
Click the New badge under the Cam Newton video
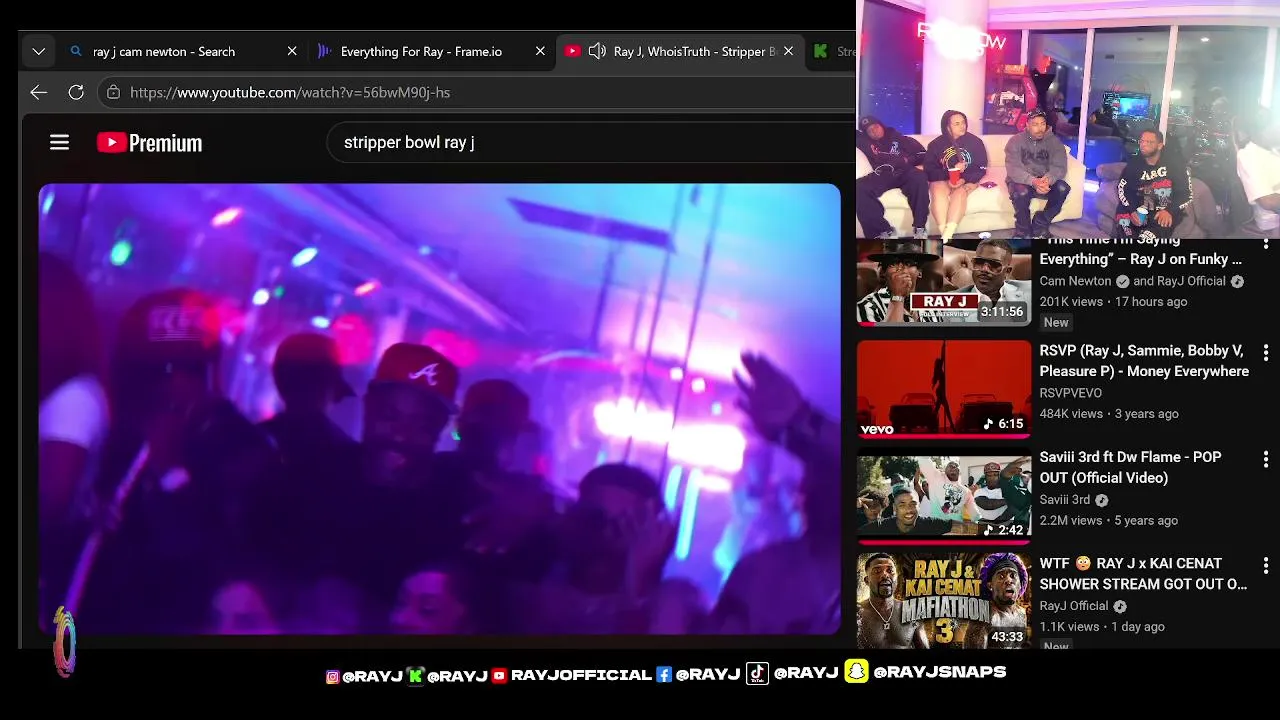point(1056,322)
